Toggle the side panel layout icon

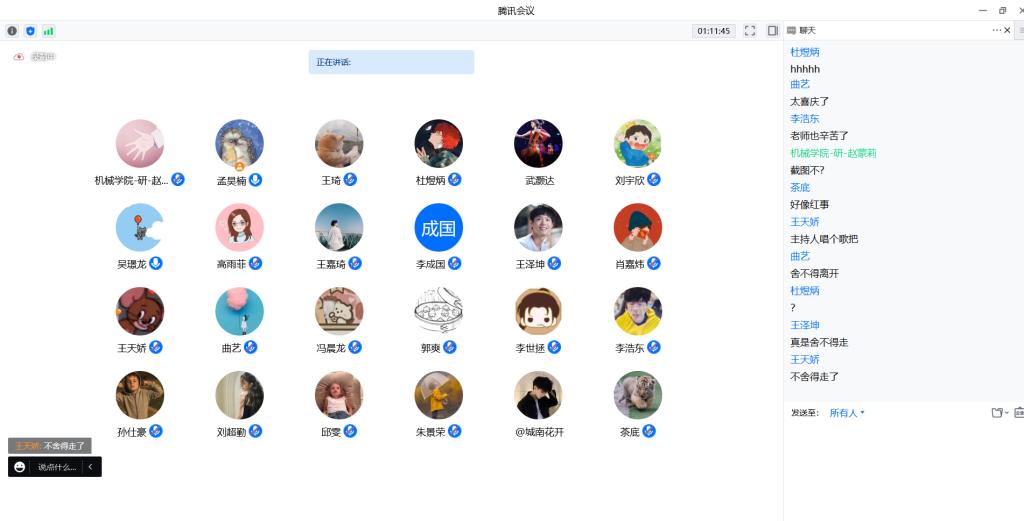pyautogui.click(x=773, y=31)
